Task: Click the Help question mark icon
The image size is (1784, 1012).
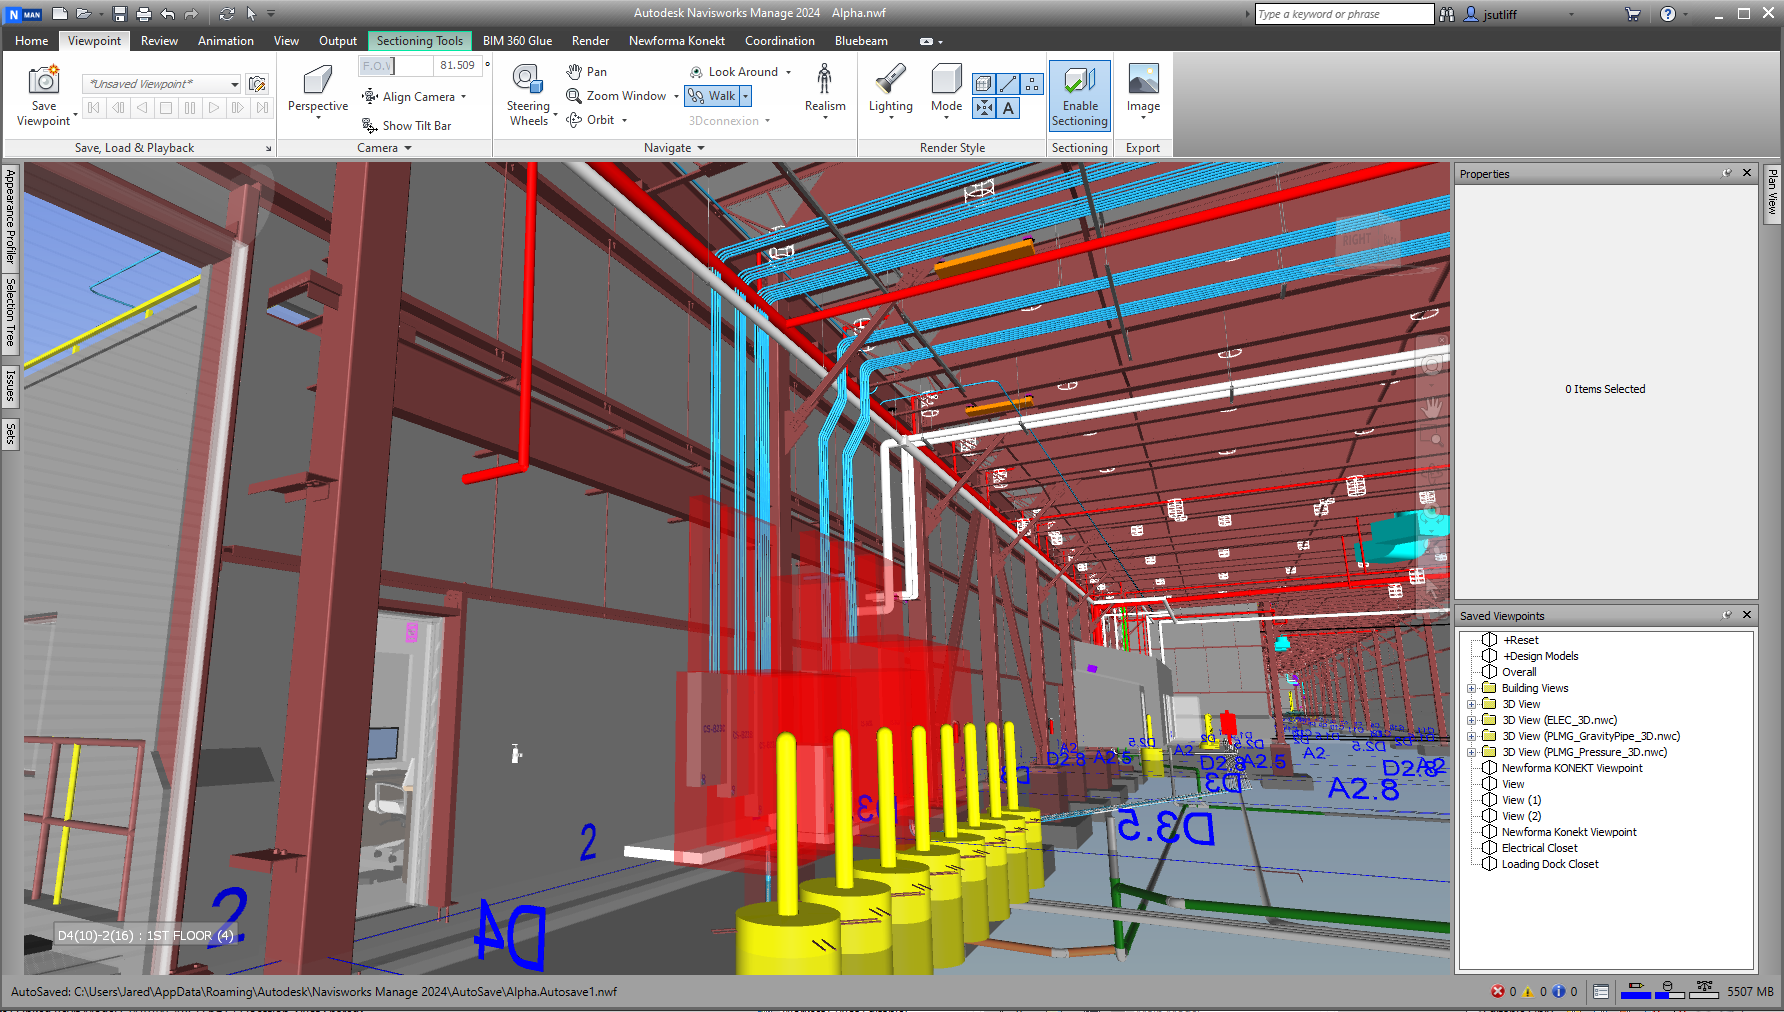Action: [x=1667, y=14]
